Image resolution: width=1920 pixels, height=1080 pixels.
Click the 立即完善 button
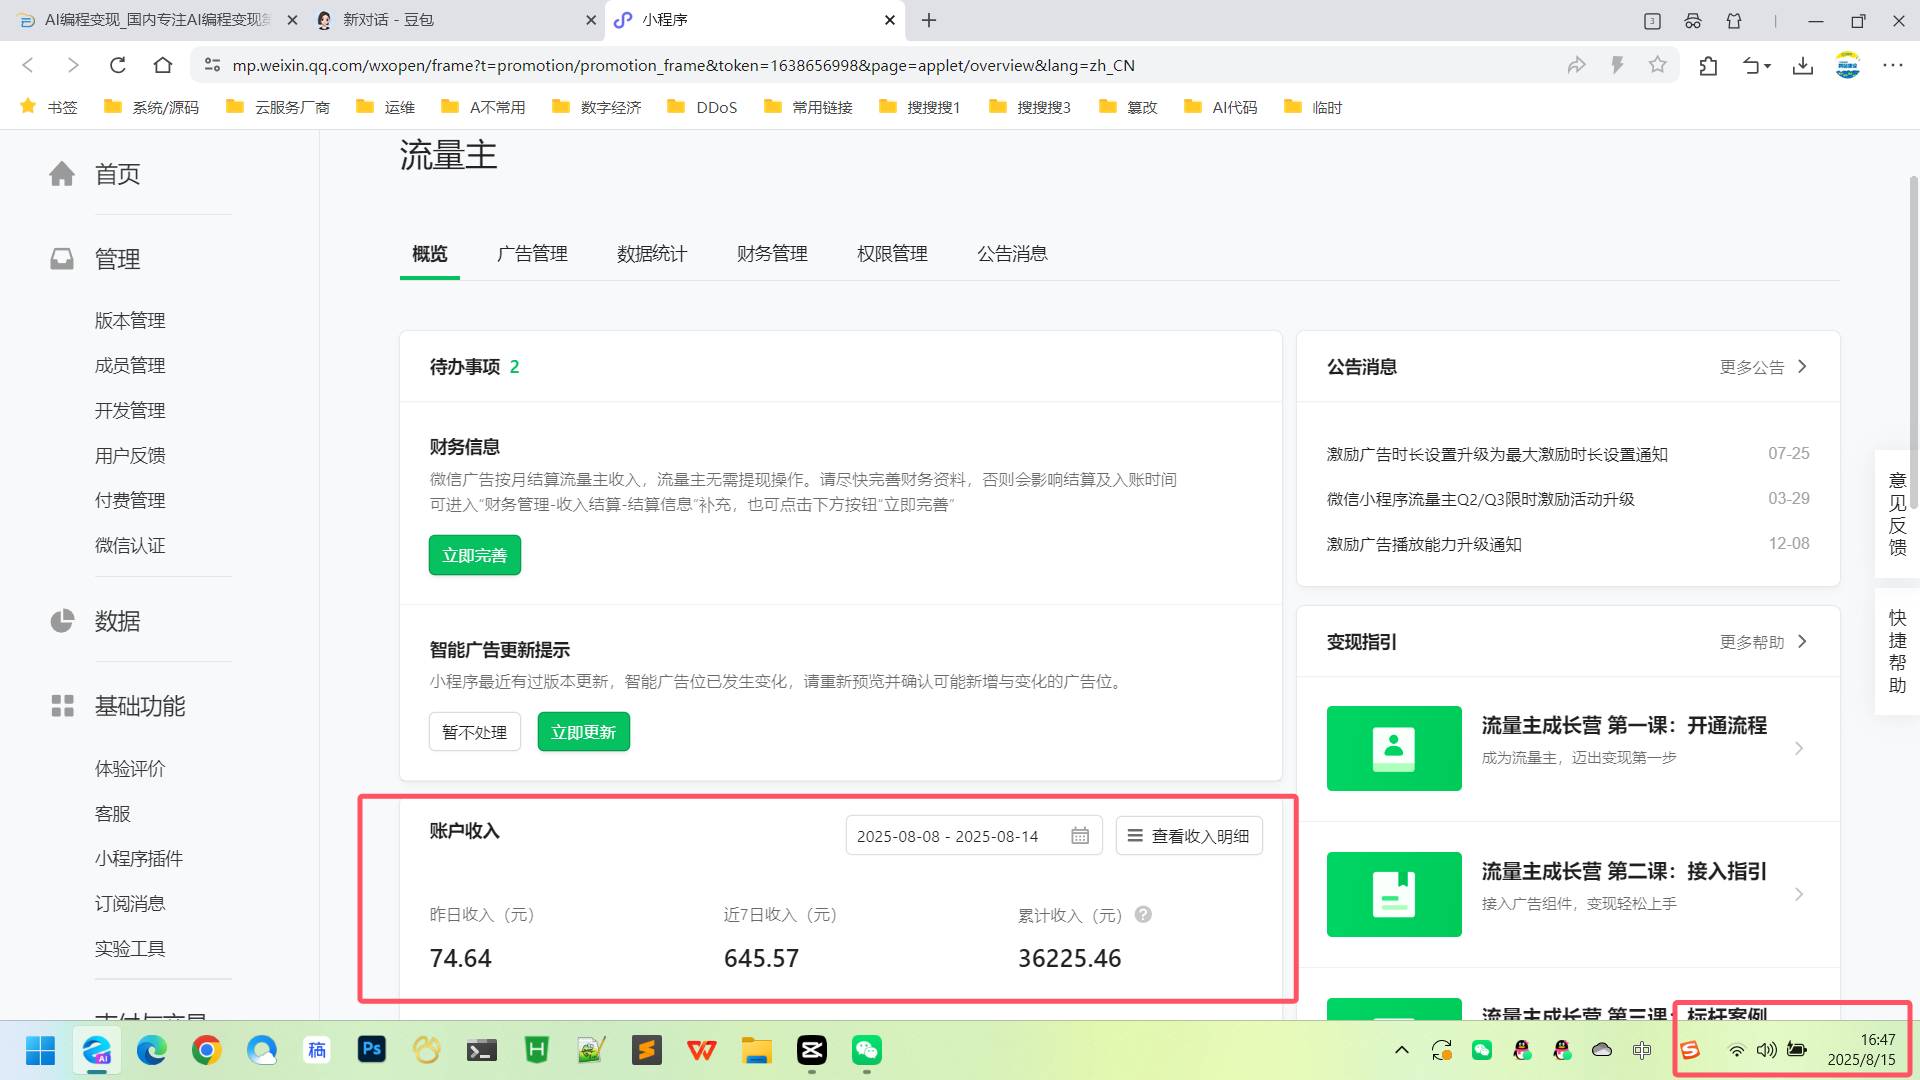point(475,556)
